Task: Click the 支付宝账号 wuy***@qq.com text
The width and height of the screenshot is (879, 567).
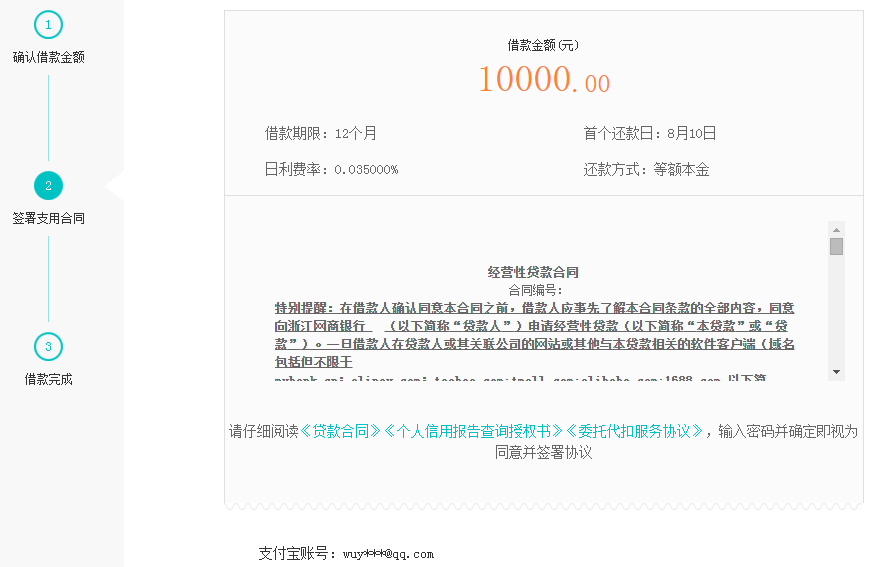Action: coord(346,553)
